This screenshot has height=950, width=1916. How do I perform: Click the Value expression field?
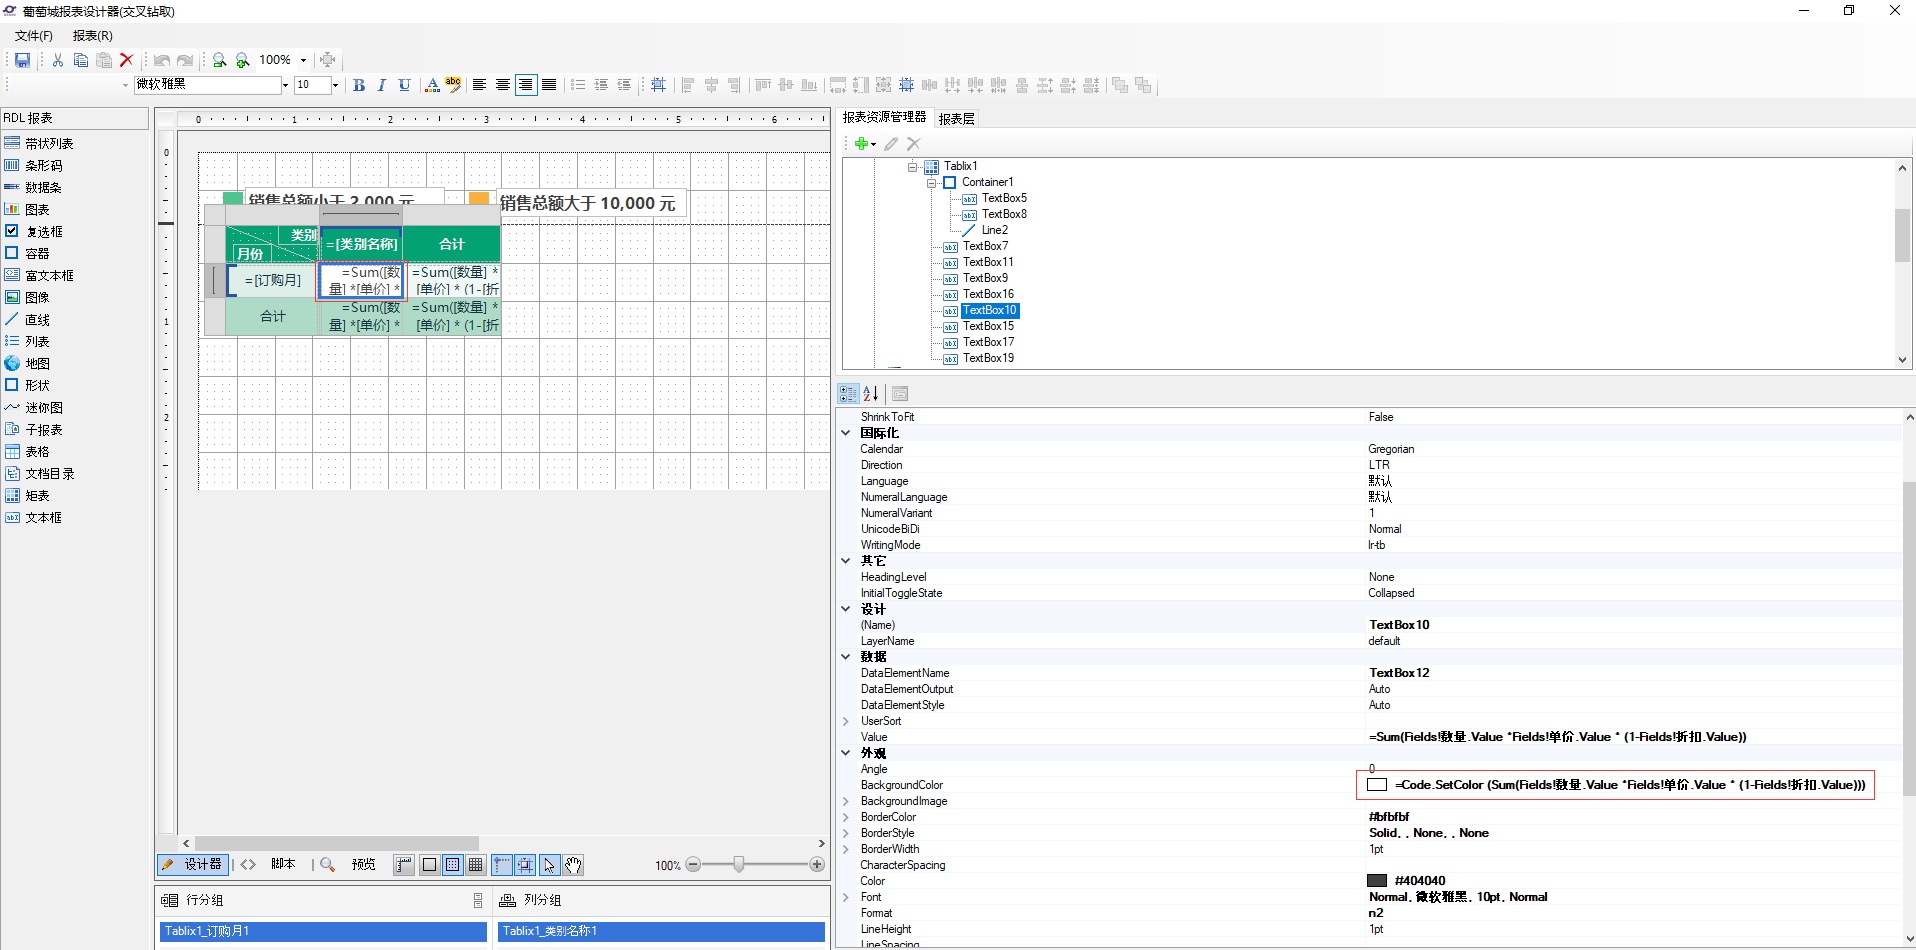pyautogui.click(x=1634, y=737)
